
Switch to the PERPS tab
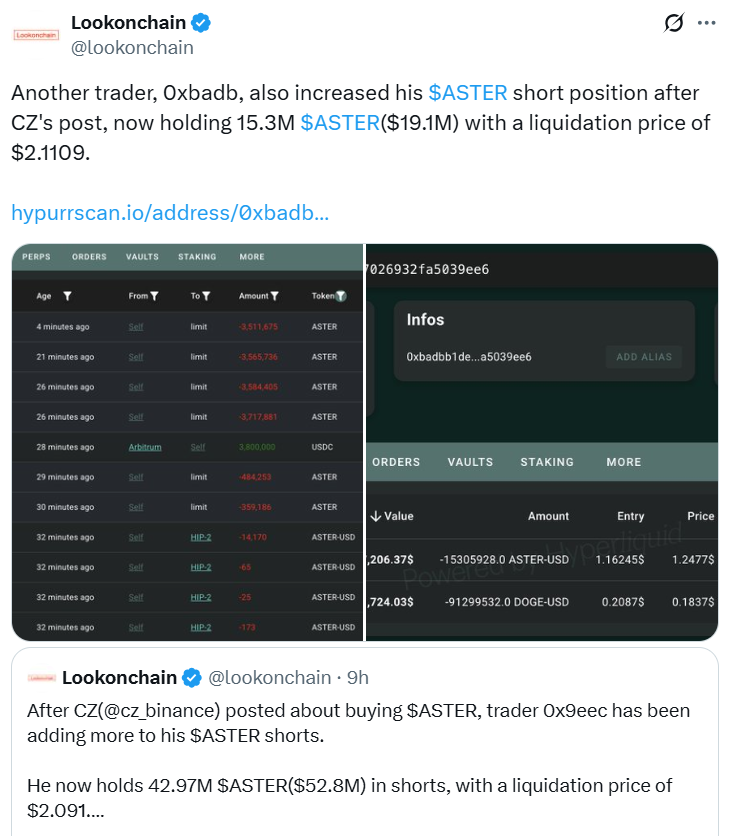pos(36,256)
